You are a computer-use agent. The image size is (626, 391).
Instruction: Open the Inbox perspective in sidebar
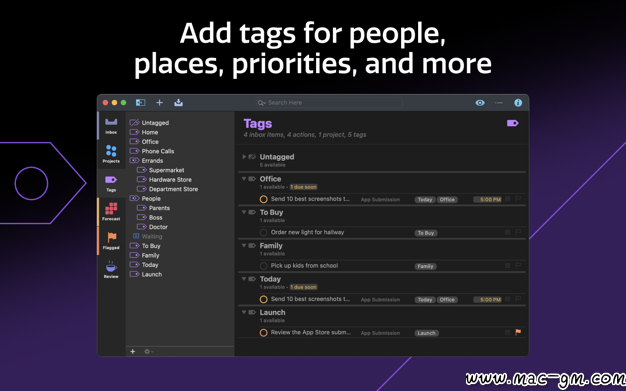111,125
